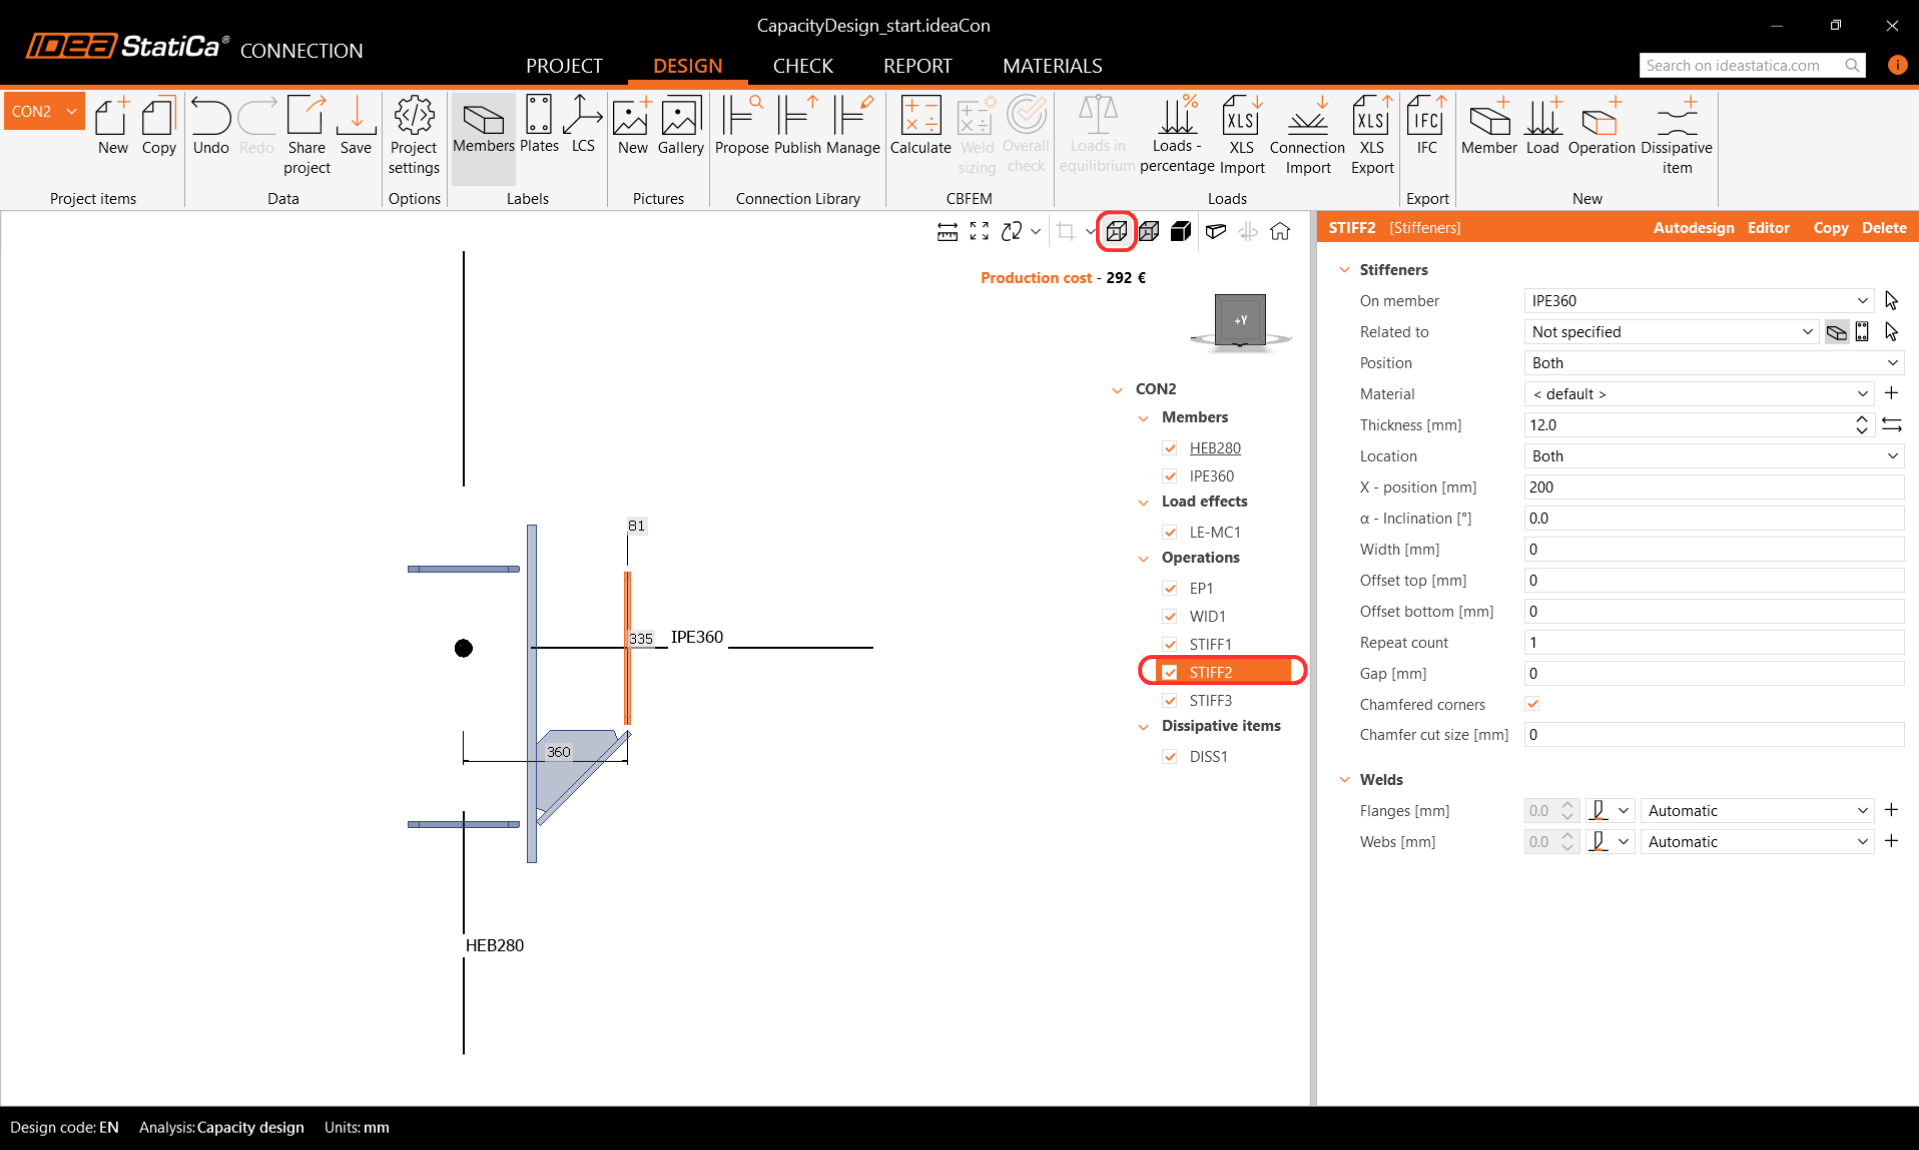
Task: Toggle Chamfered corners checkbox
Action: tap(1532, 704)
